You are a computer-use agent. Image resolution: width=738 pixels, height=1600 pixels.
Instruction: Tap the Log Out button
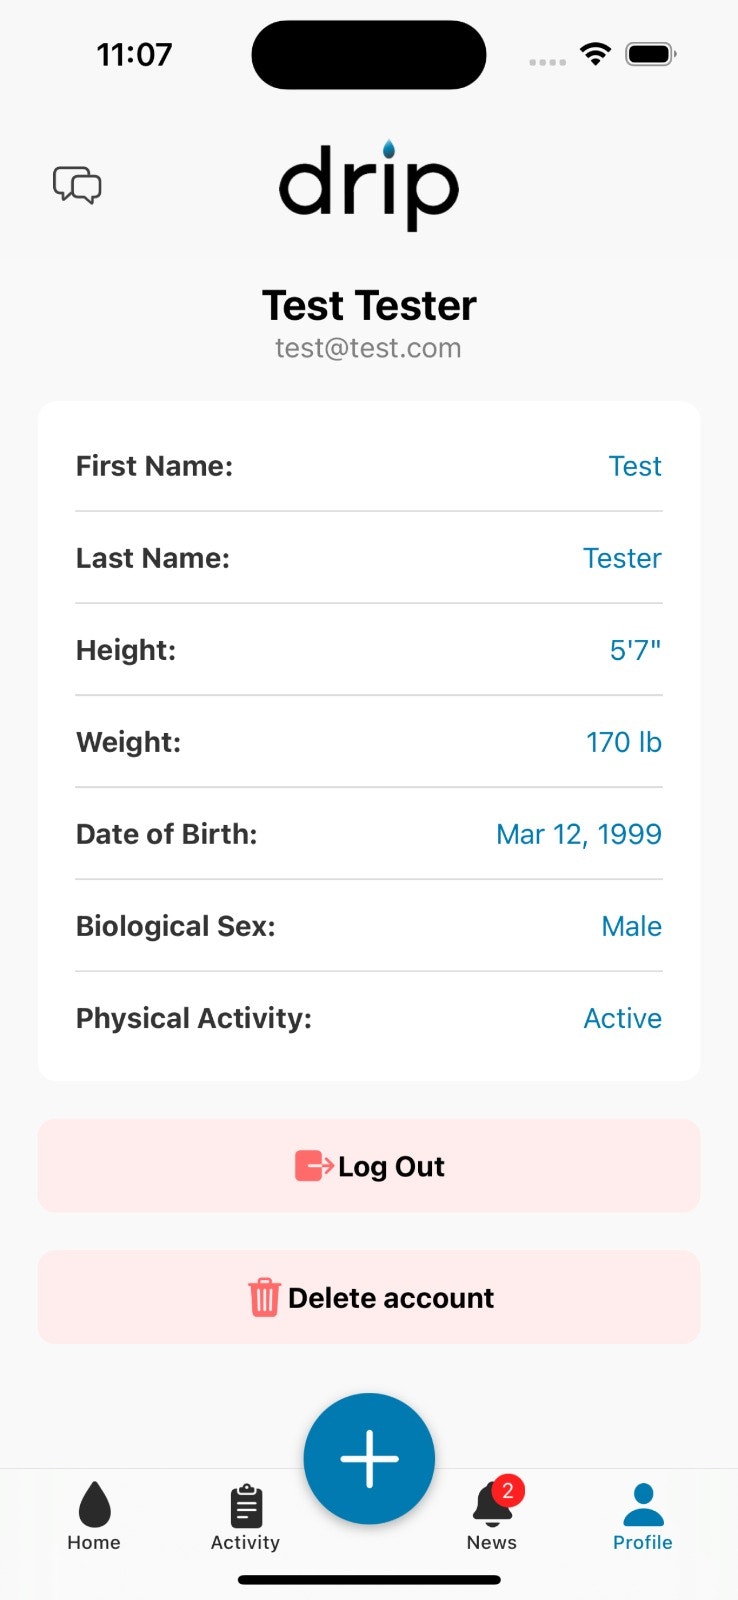pos(369,1166)
